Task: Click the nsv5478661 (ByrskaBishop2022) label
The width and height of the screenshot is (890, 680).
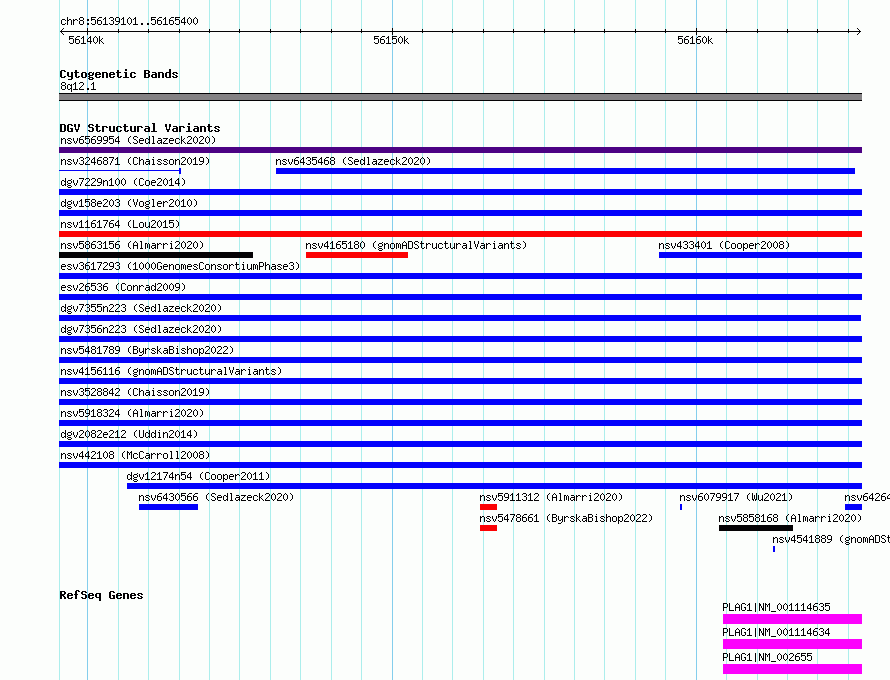Action: point(566,518)
